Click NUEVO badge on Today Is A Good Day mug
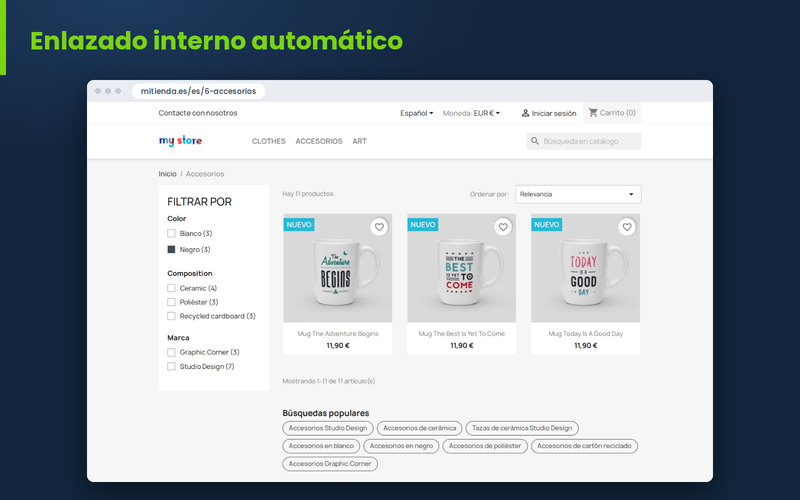 point(547,224)
